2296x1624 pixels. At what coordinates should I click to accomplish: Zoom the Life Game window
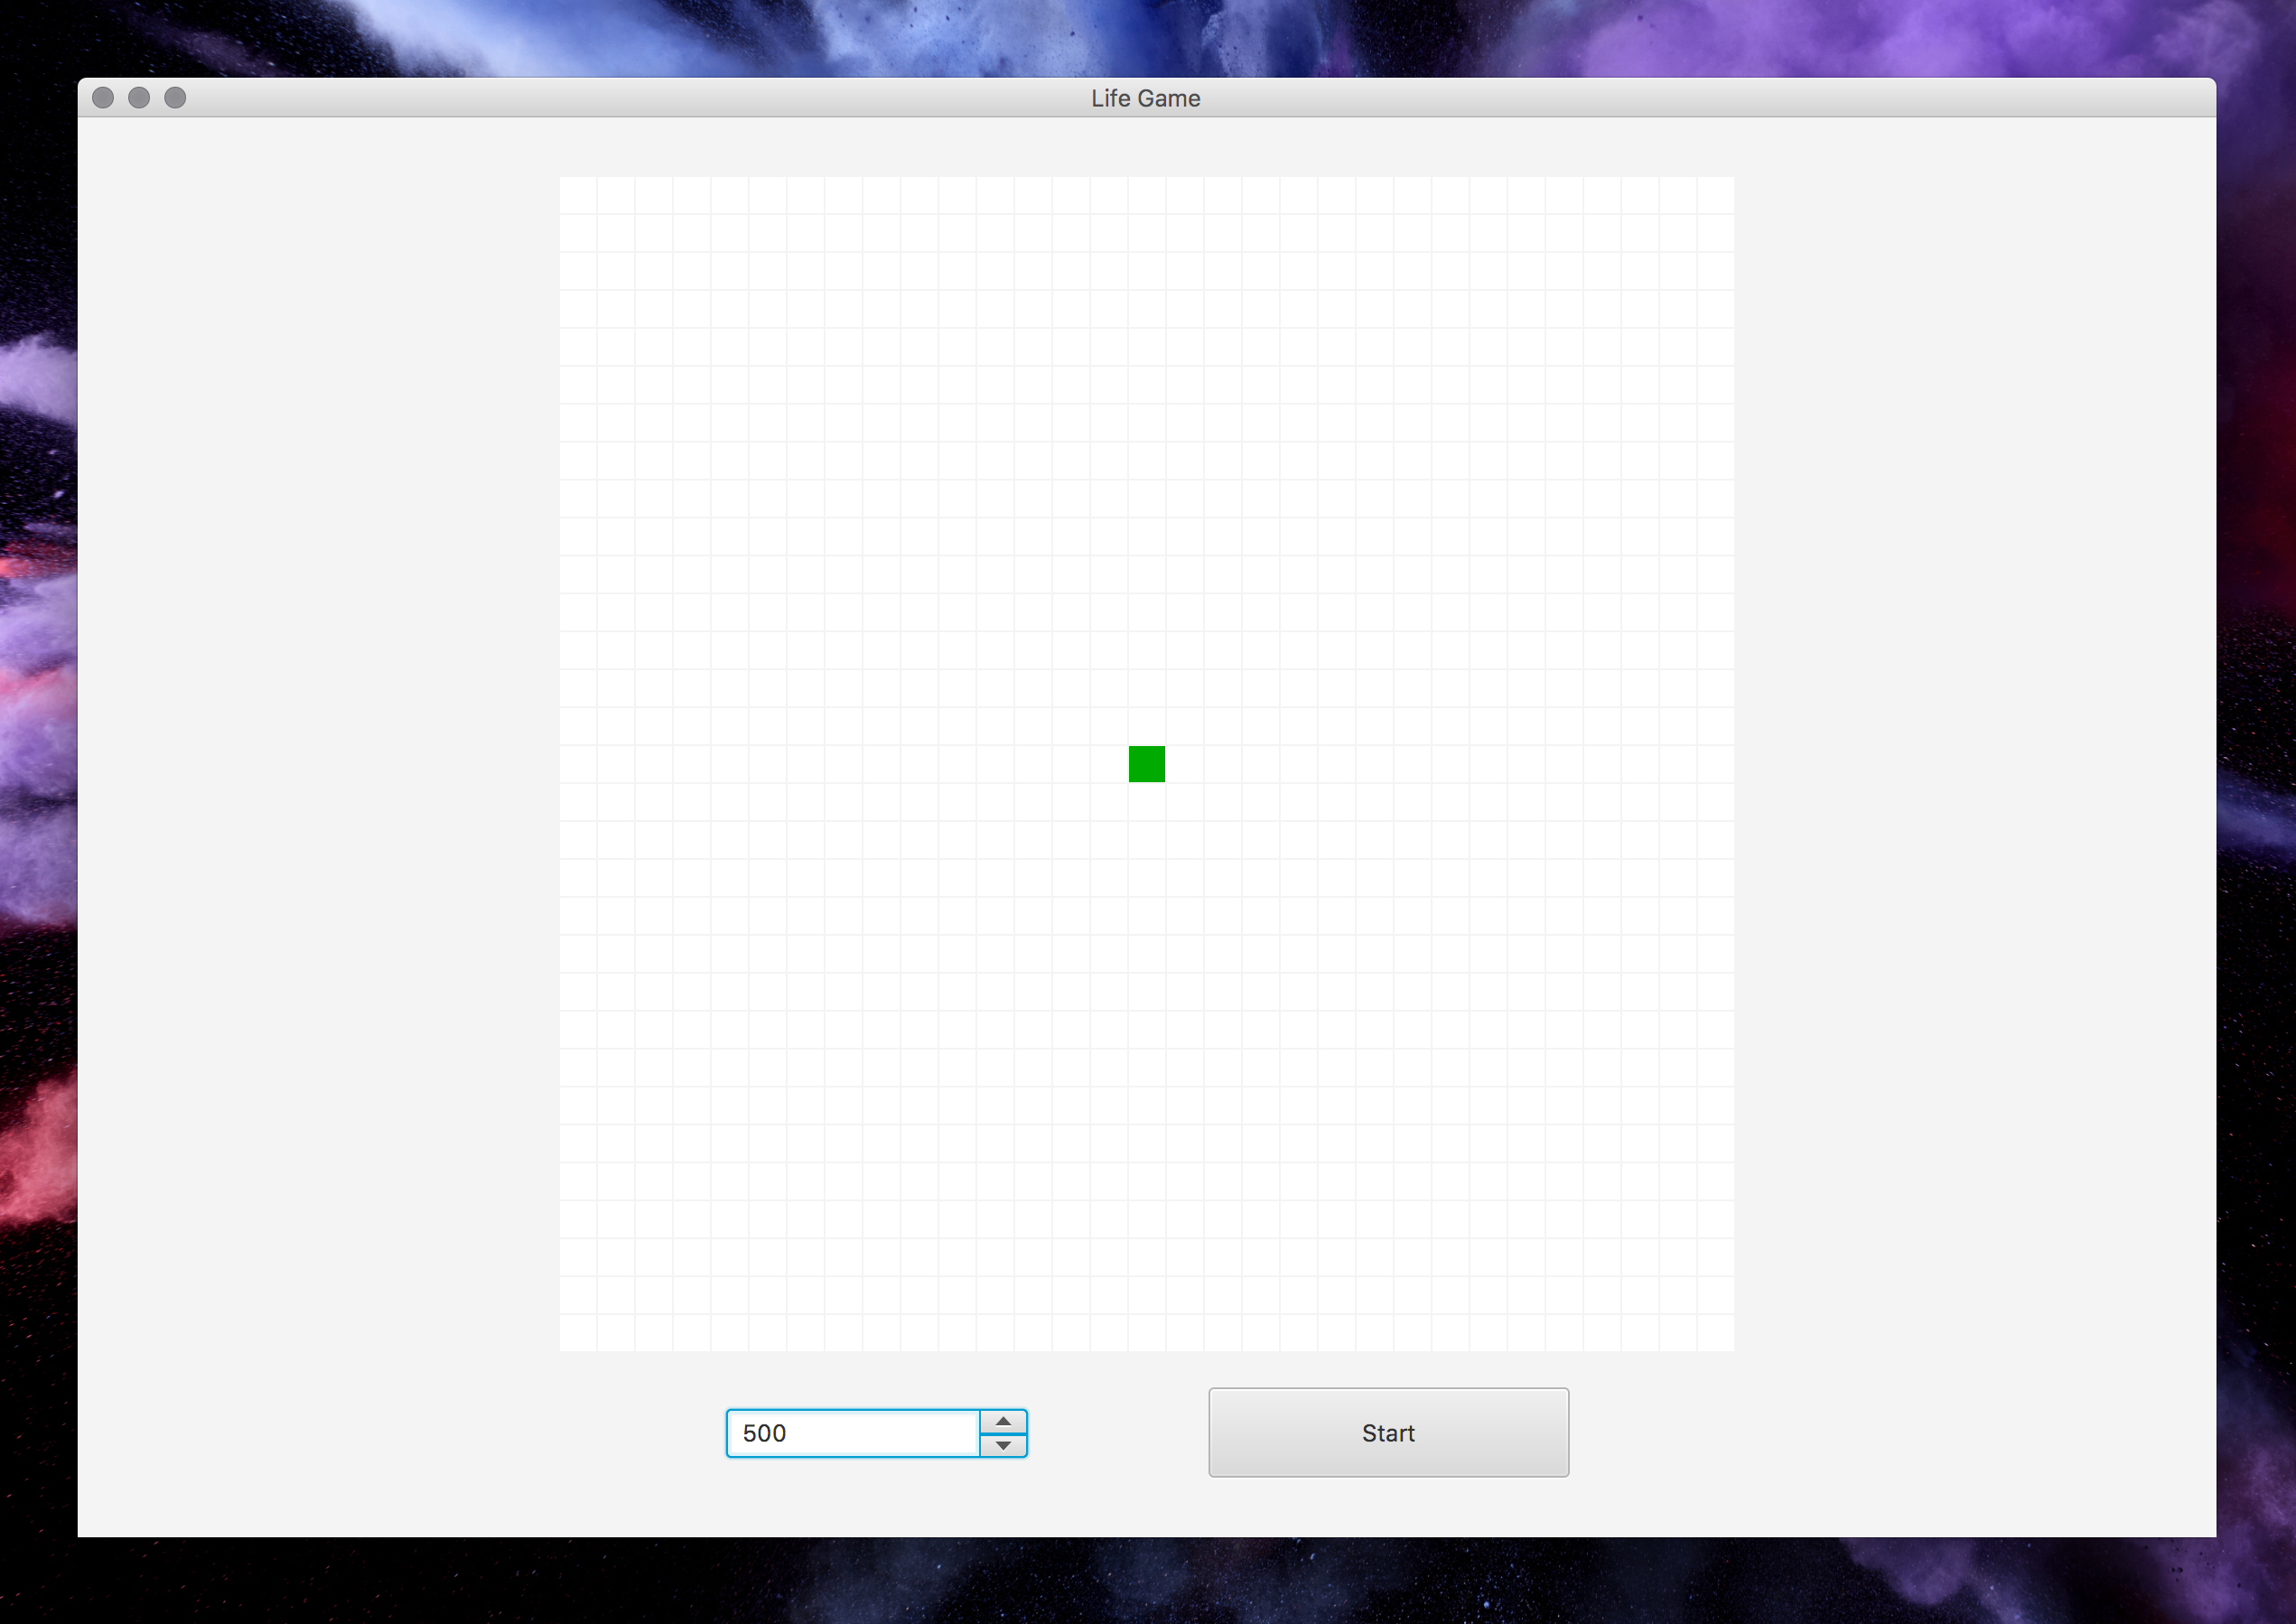tap(175, 97)
